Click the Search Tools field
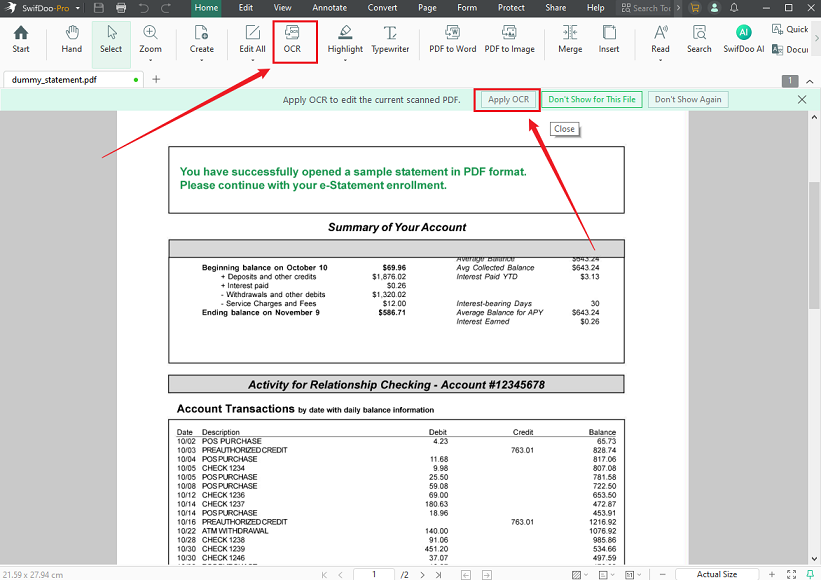Image resolution: width=821 pixels, height=580 pixels. (647, 8)
